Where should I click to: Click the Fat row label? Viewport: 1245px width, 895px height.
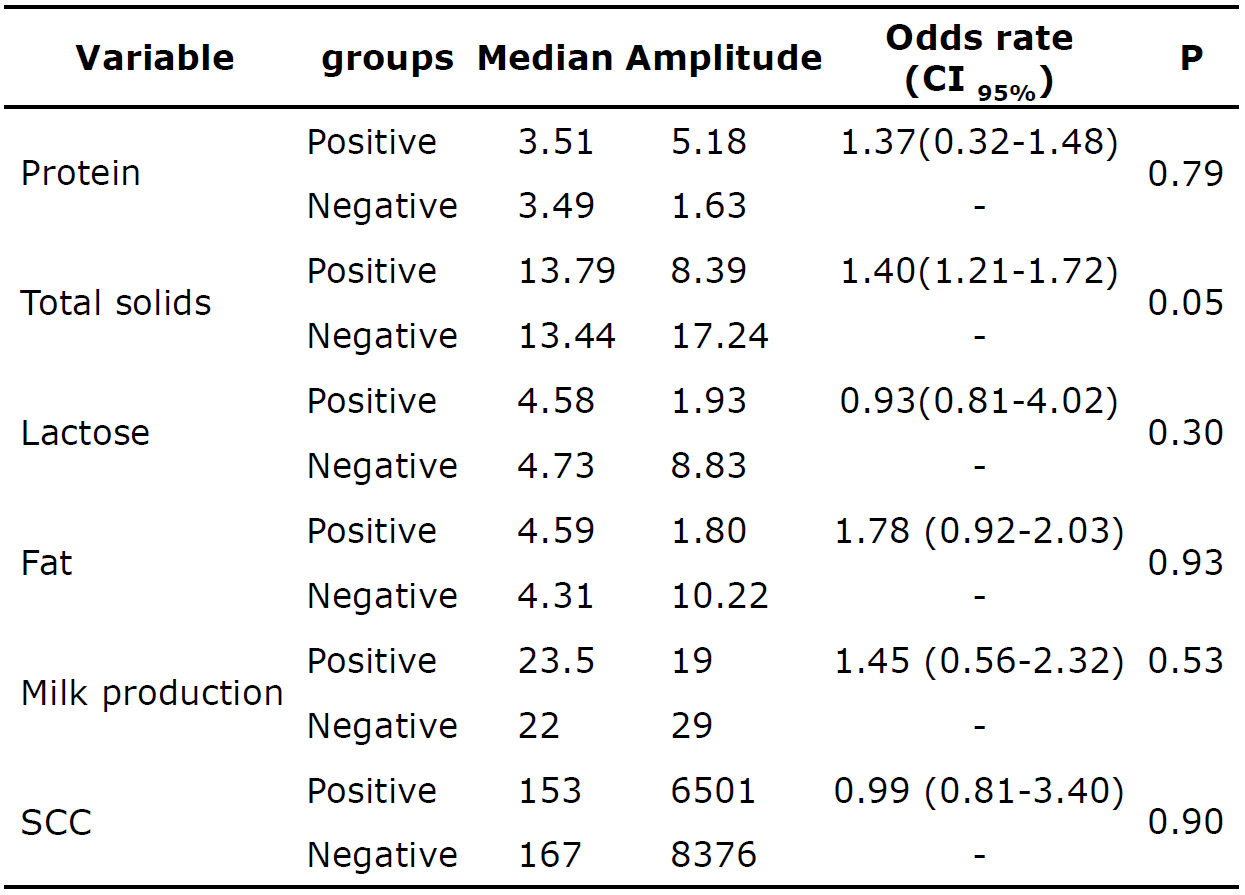(47, 563)
